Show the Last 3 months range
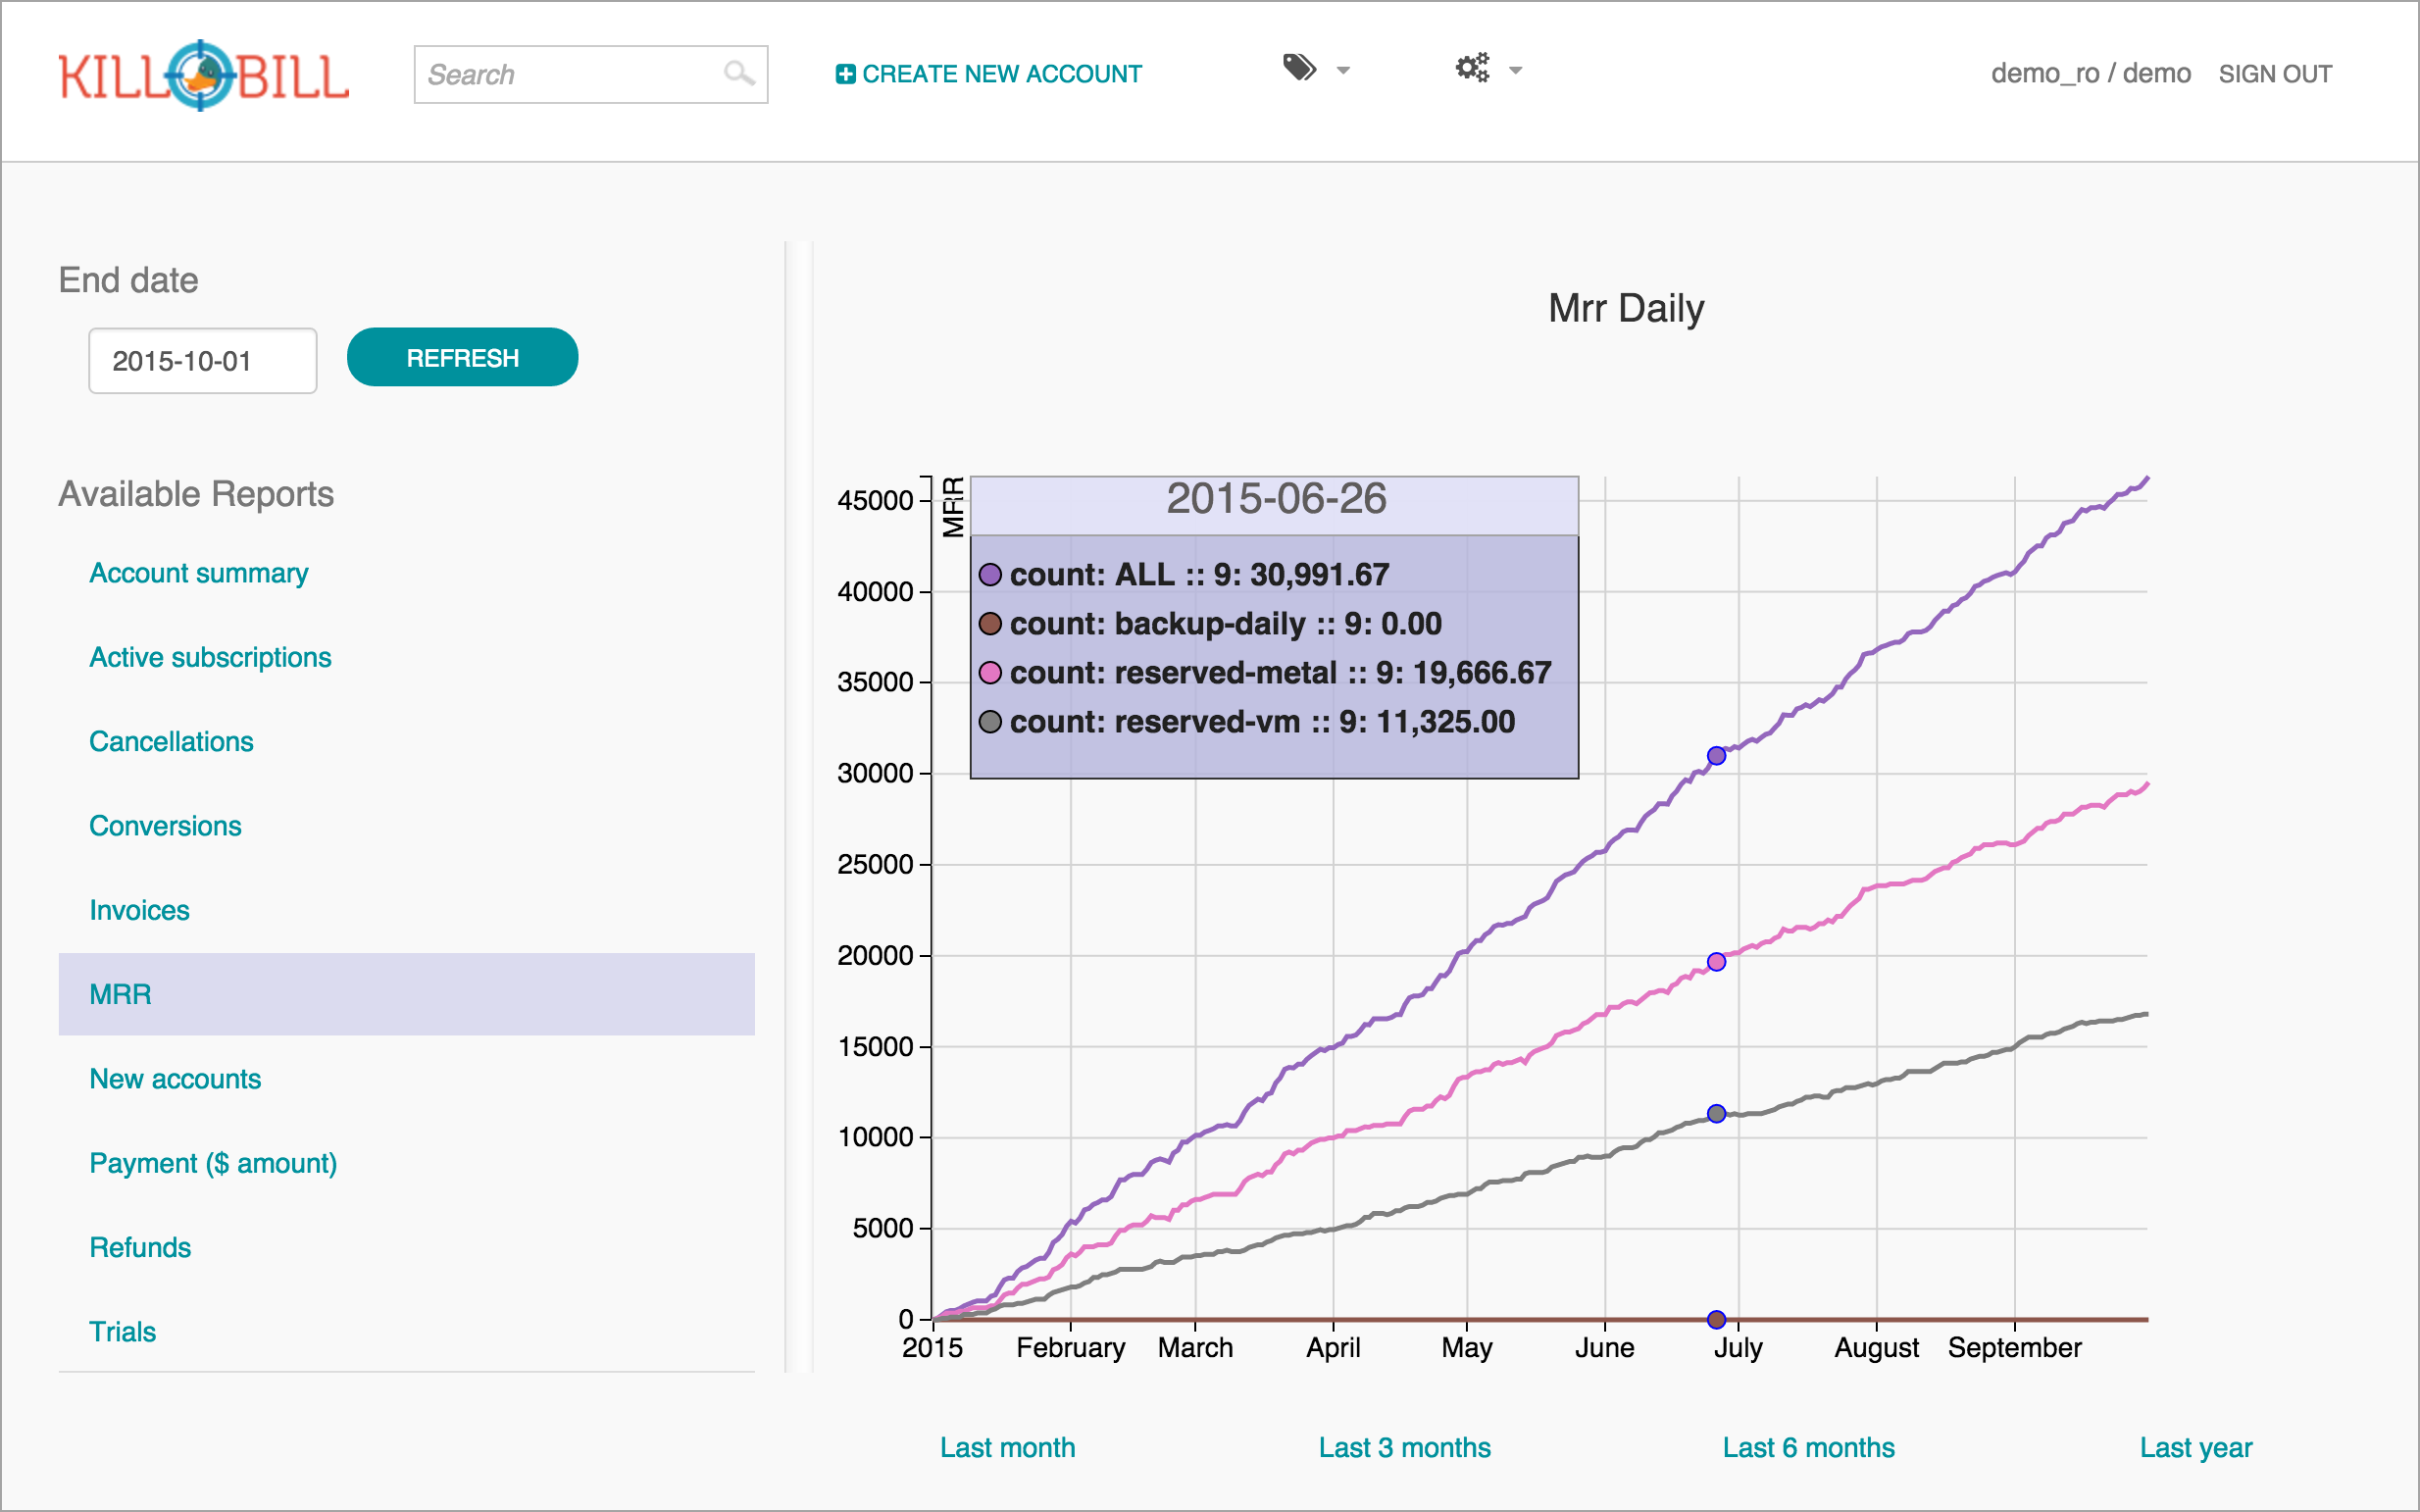This screenshot has width=2420, height=1512. [x=1404, y=1447]
